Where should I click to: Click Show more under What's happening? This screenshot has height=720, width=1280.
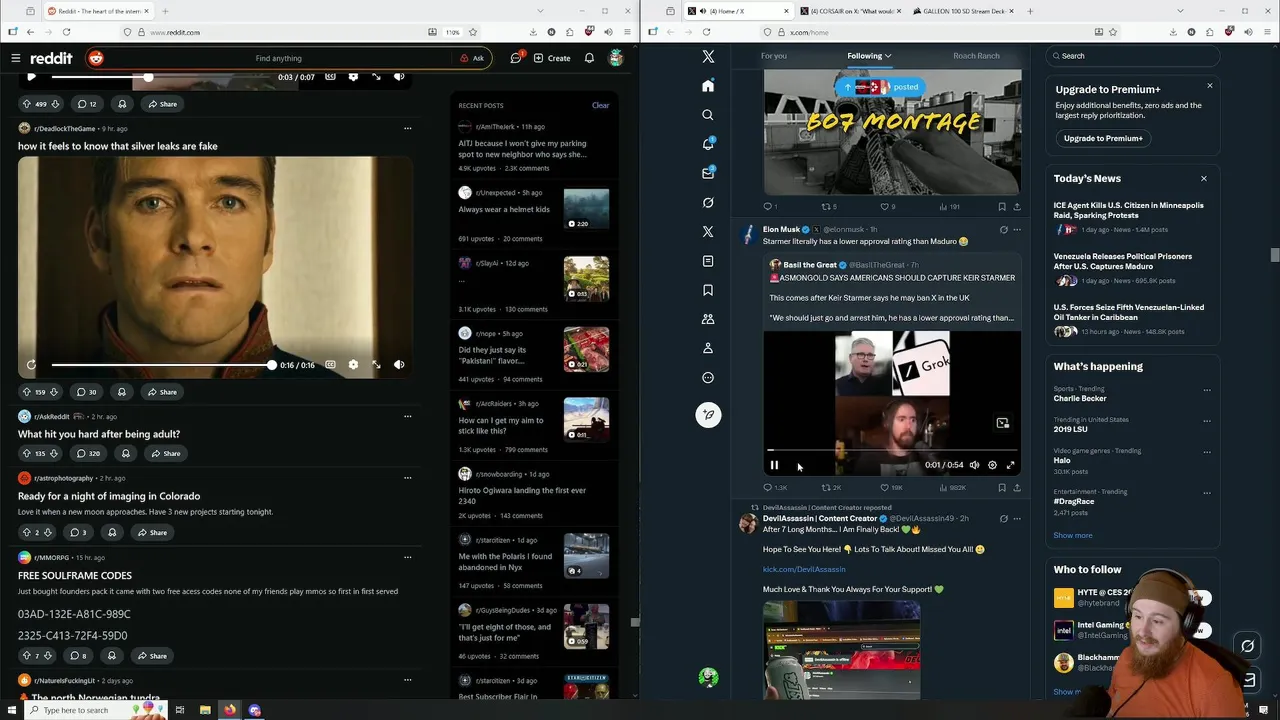(1072, 536)
